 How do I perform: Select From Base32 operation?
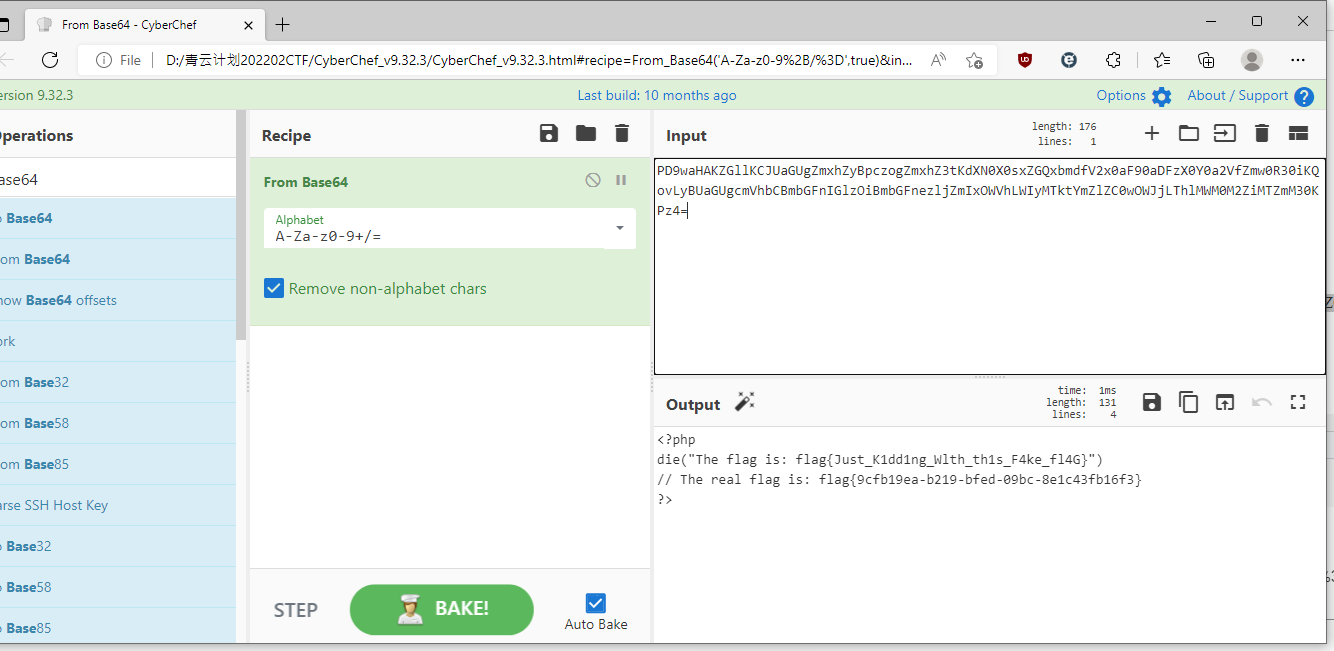(x=118, y=382)
